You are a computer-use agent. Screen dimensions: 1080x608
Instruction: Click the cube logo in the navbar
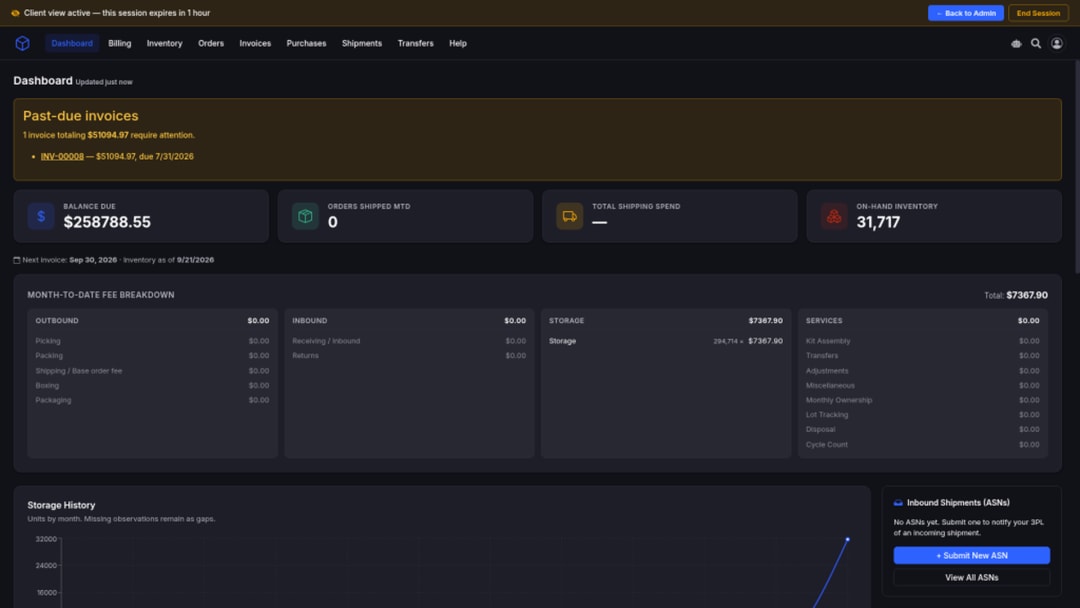tap(23, 43)
